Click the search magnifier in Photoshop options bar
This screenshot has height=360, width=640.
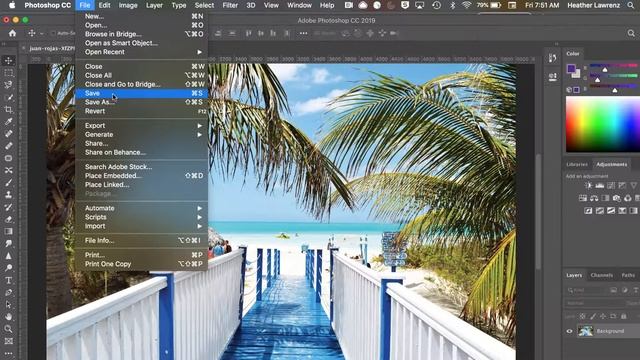(631, 33)
